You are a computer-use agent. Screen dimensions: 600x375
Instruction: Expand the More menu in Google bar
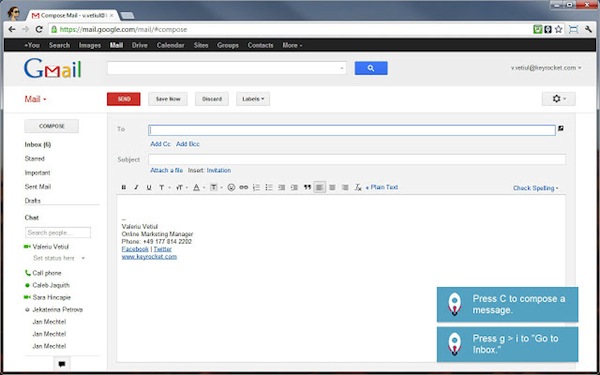(x=292, y=45)
